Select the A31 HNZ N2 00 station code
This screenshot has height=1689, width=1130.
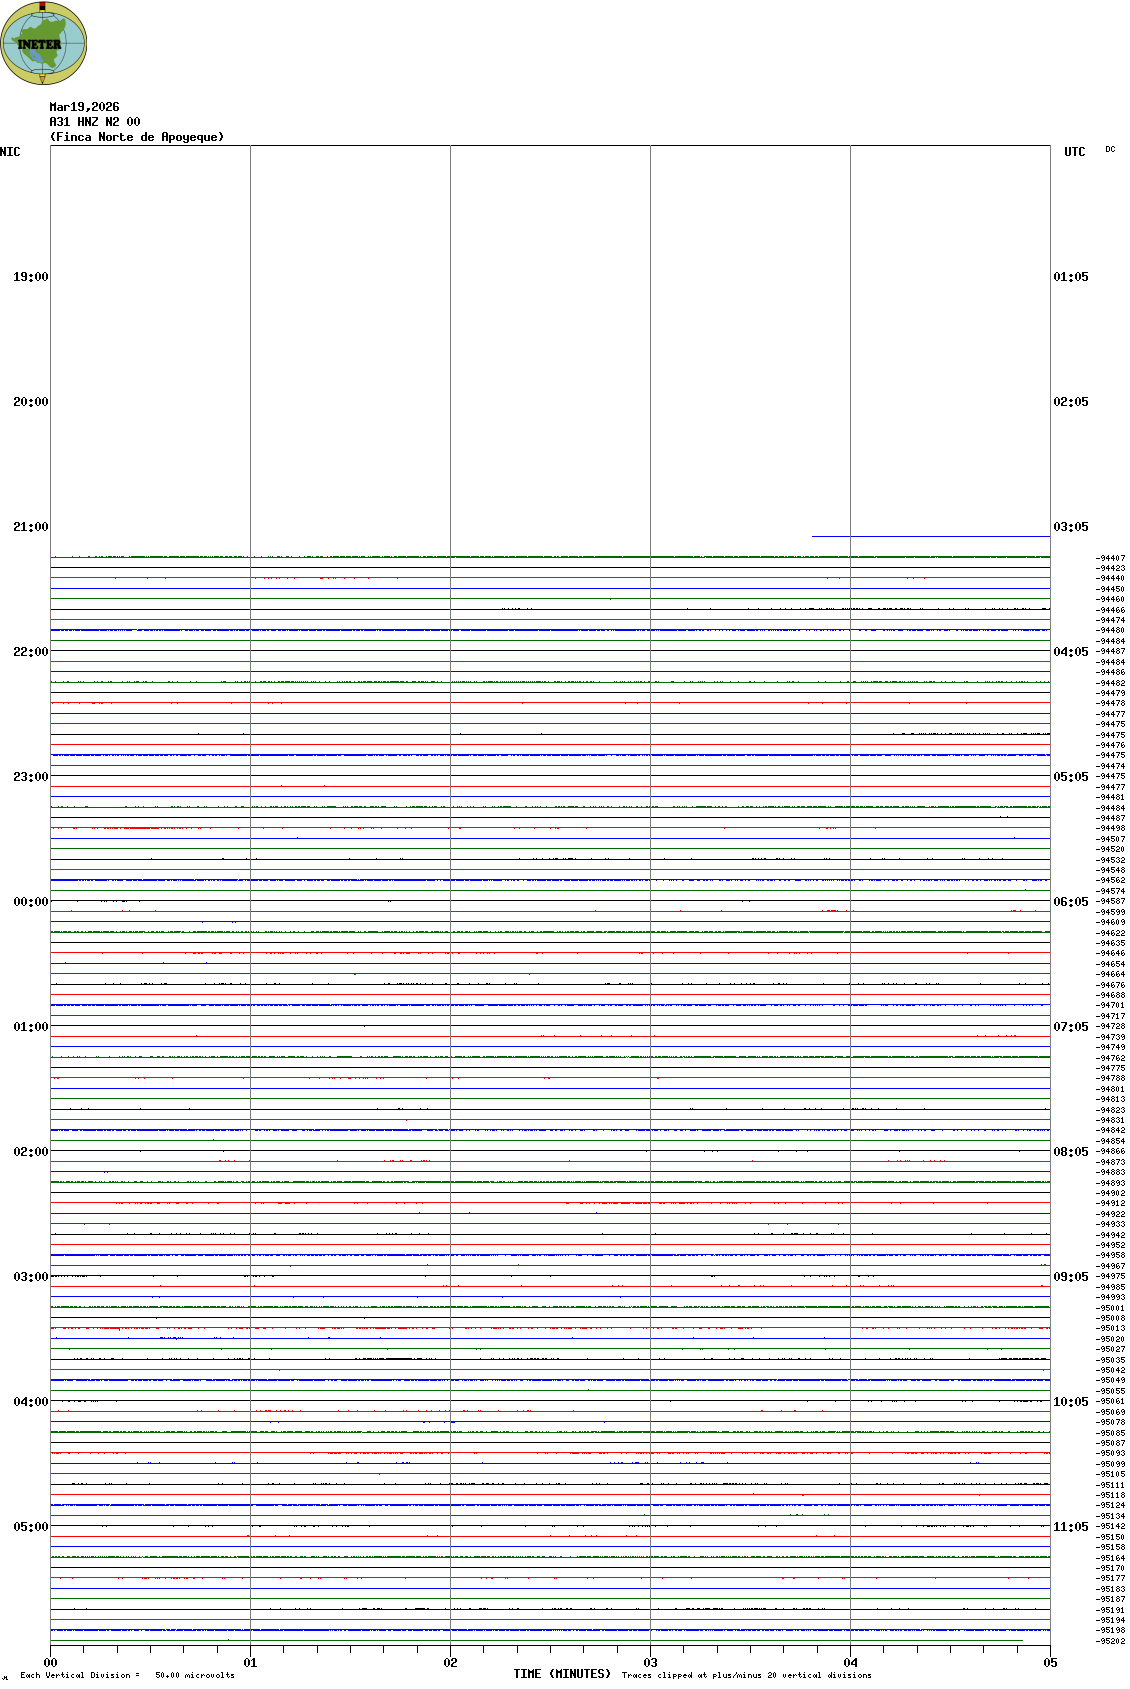coord(94,122)
